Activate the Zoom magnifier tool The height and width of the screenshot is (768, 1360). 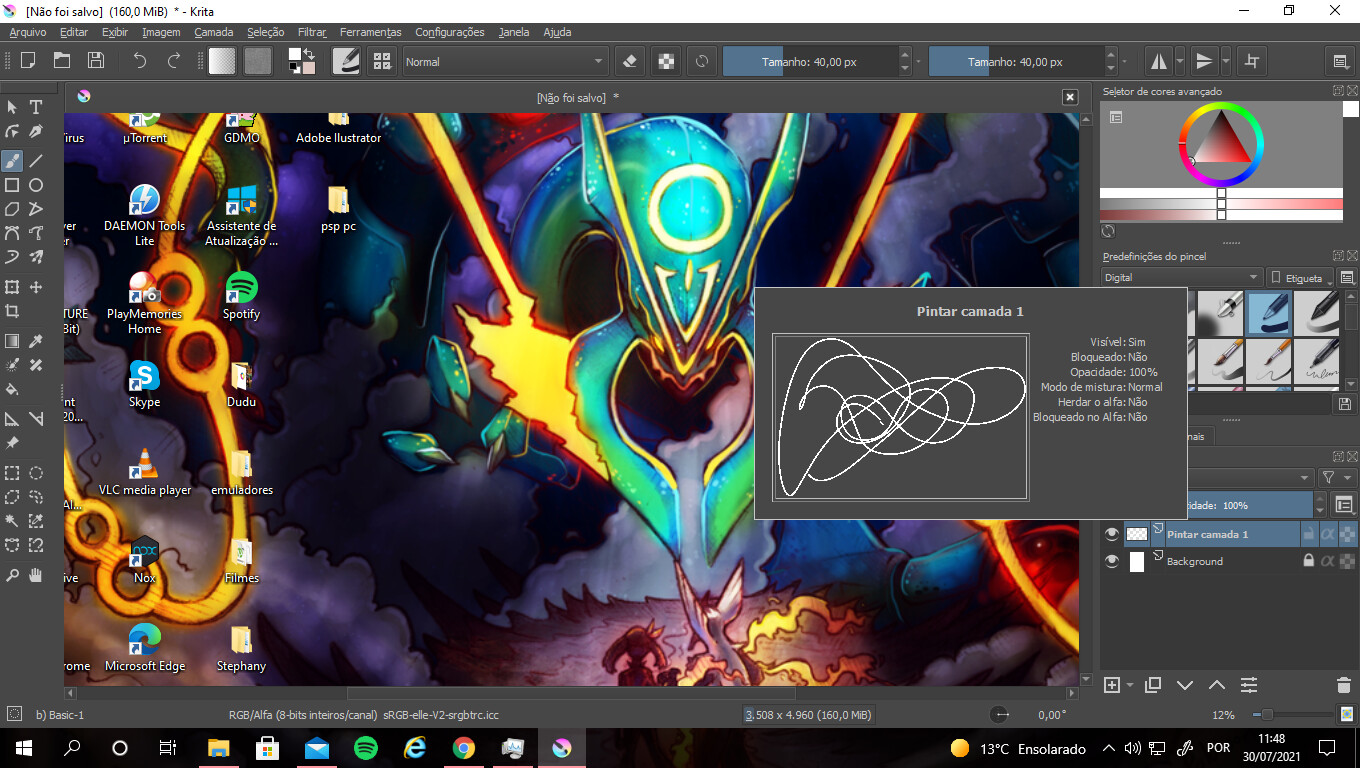coord(12,575)
